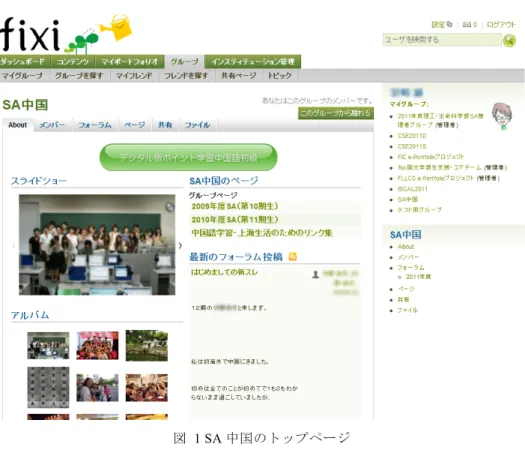The height and width of the screenshot is (450, 525).
Task: Open 2011年度理工・生命科学部SA group link
Action: [440, 121]
